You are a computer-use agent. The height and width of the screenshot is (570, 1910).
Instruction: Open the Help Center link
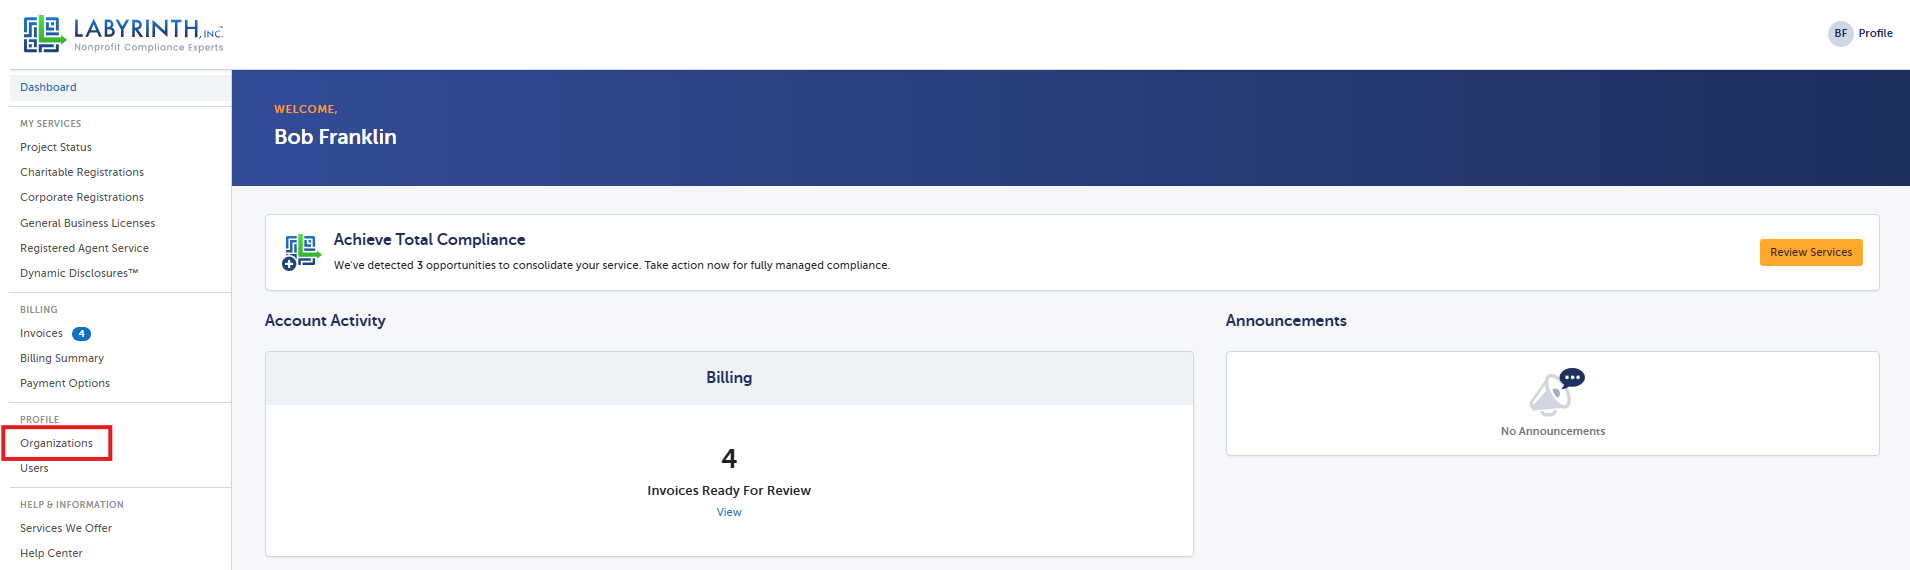(51, 553)
